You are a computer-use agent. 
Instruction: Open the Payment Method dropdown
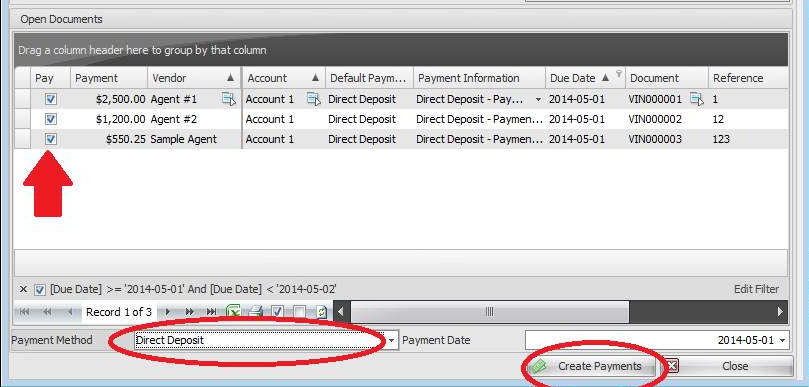point(392,341)
